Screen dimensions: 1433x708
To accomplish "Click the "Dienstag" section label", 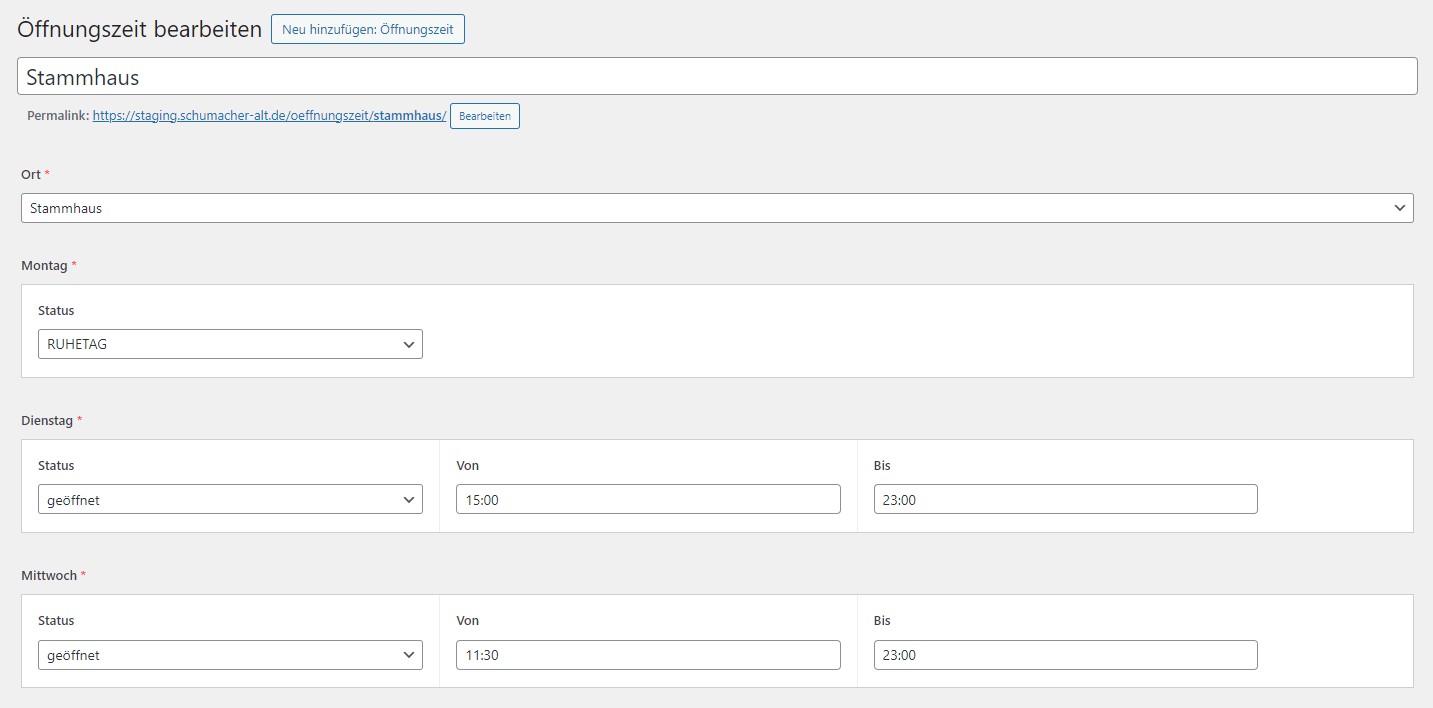I will [x=47, y=421].
